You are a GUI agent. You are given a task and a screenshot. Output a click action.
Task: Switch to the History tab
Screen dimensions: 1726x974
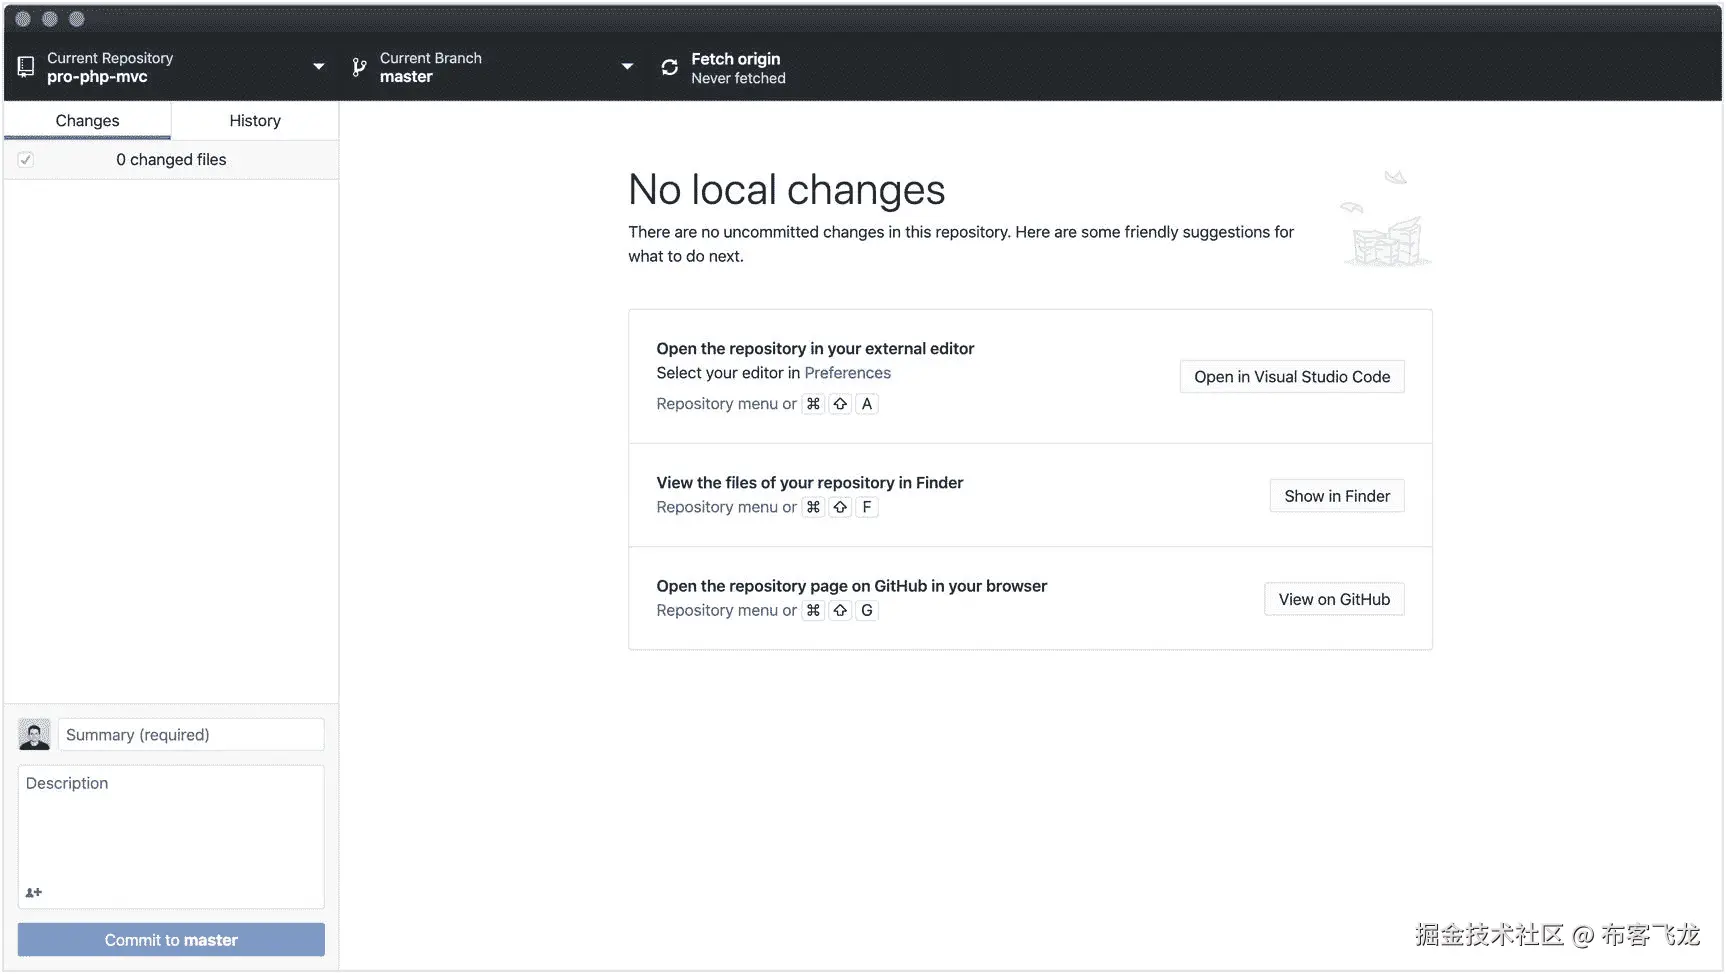click(x=255, y=121)
